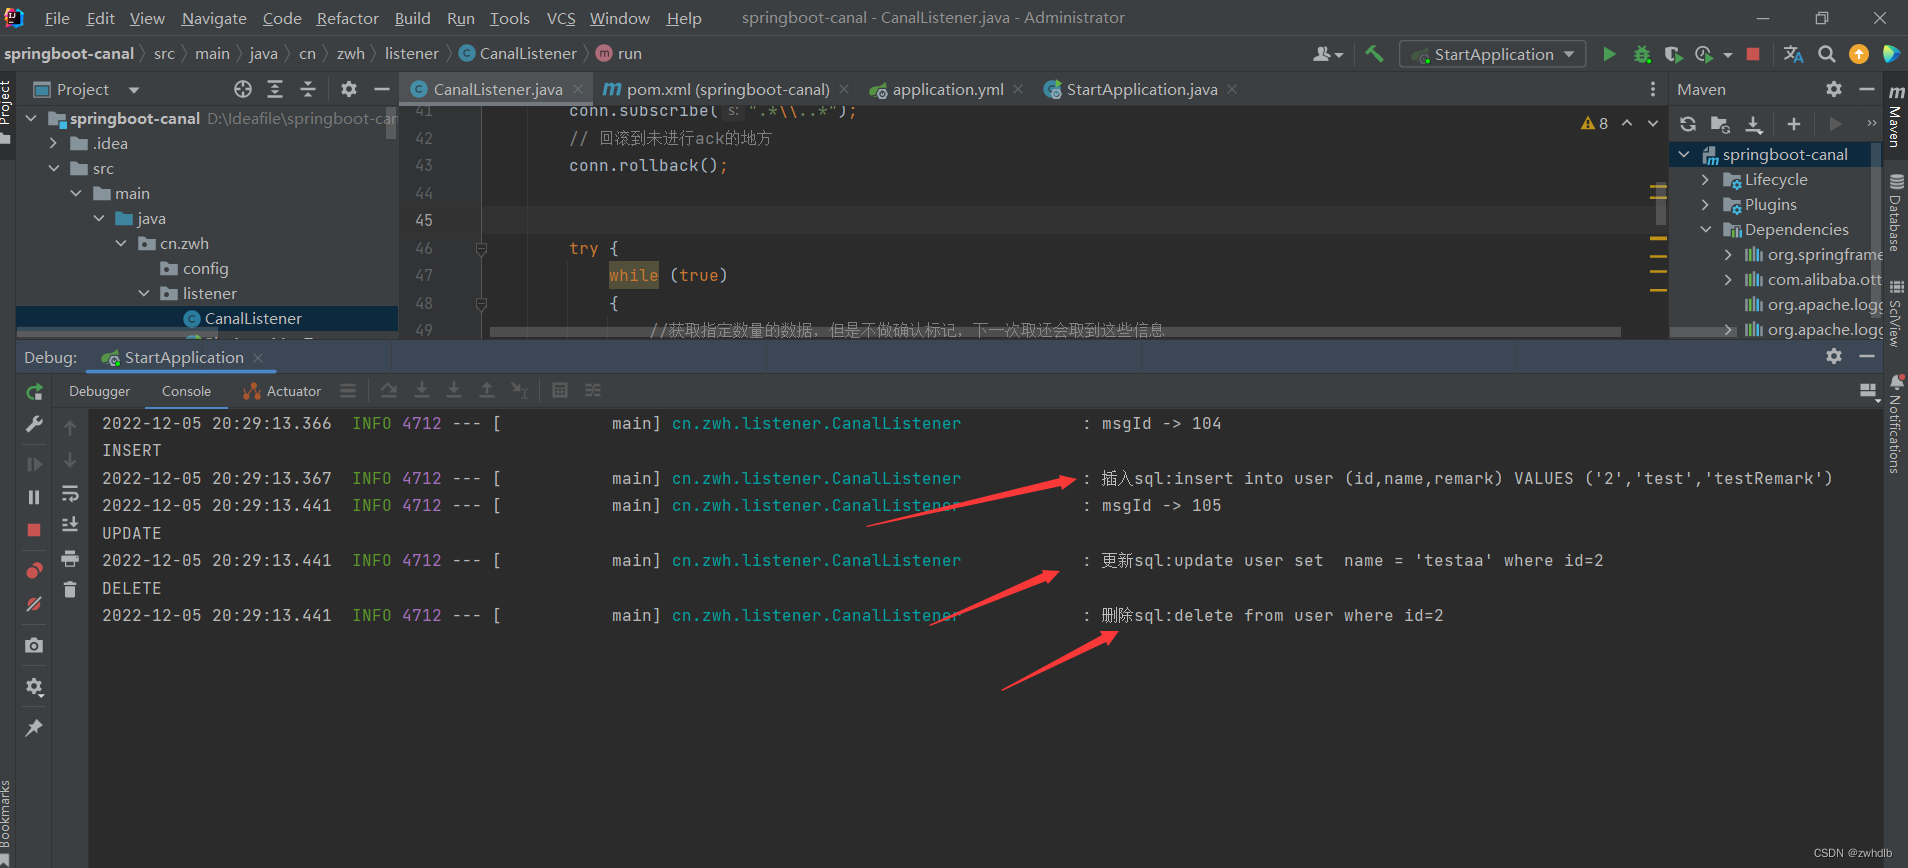Open the user account dropdown icon

[x=1328, y=54]
